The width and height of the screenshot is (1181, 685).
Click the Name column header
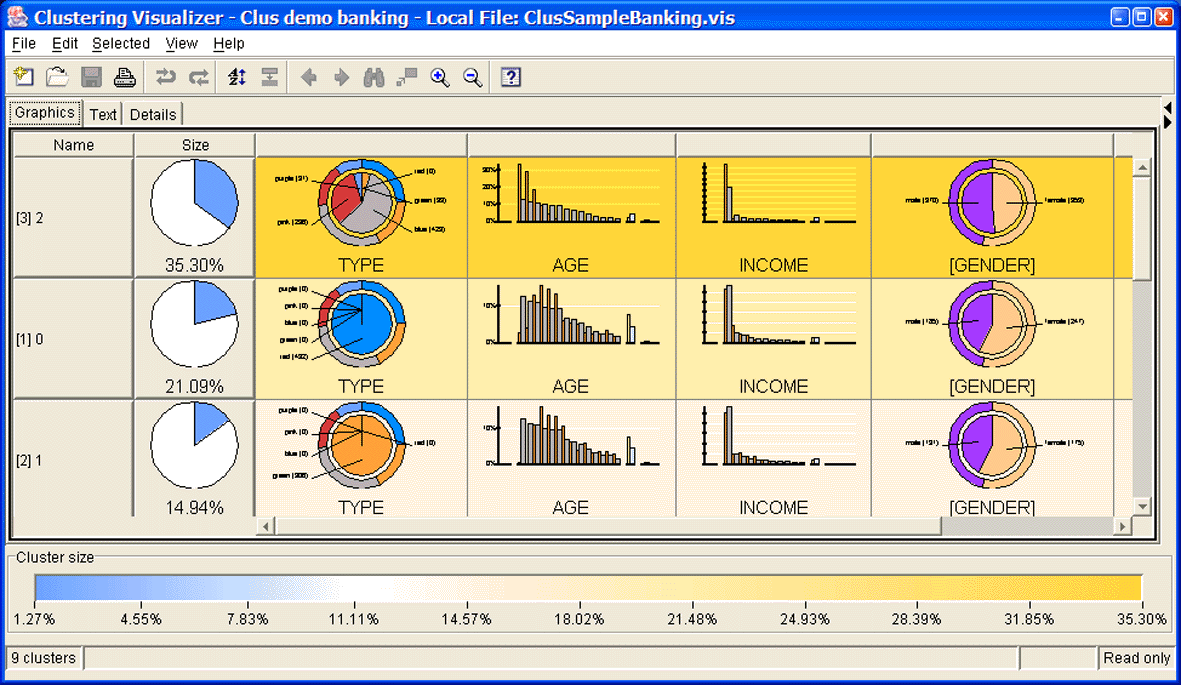coord(73,145)
